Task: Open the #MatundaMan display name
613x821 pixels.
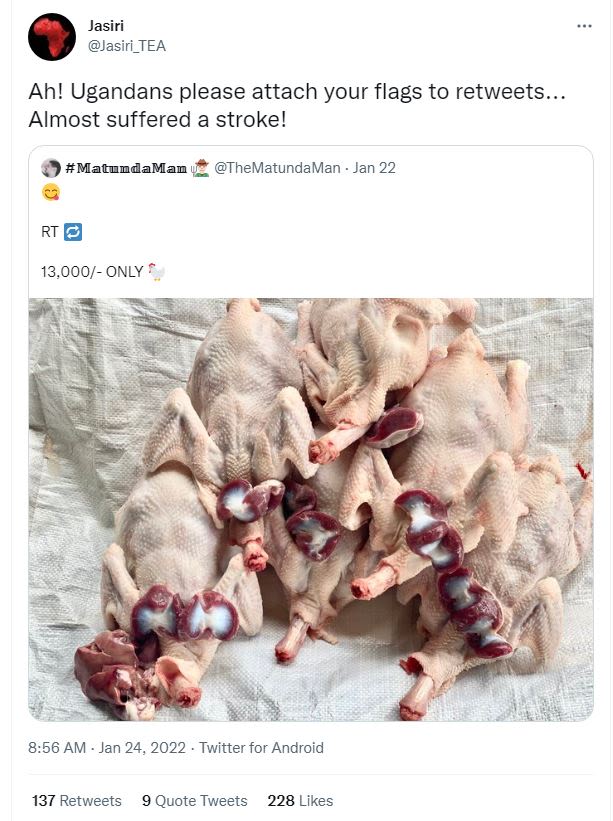Action: tap(126, 168)
